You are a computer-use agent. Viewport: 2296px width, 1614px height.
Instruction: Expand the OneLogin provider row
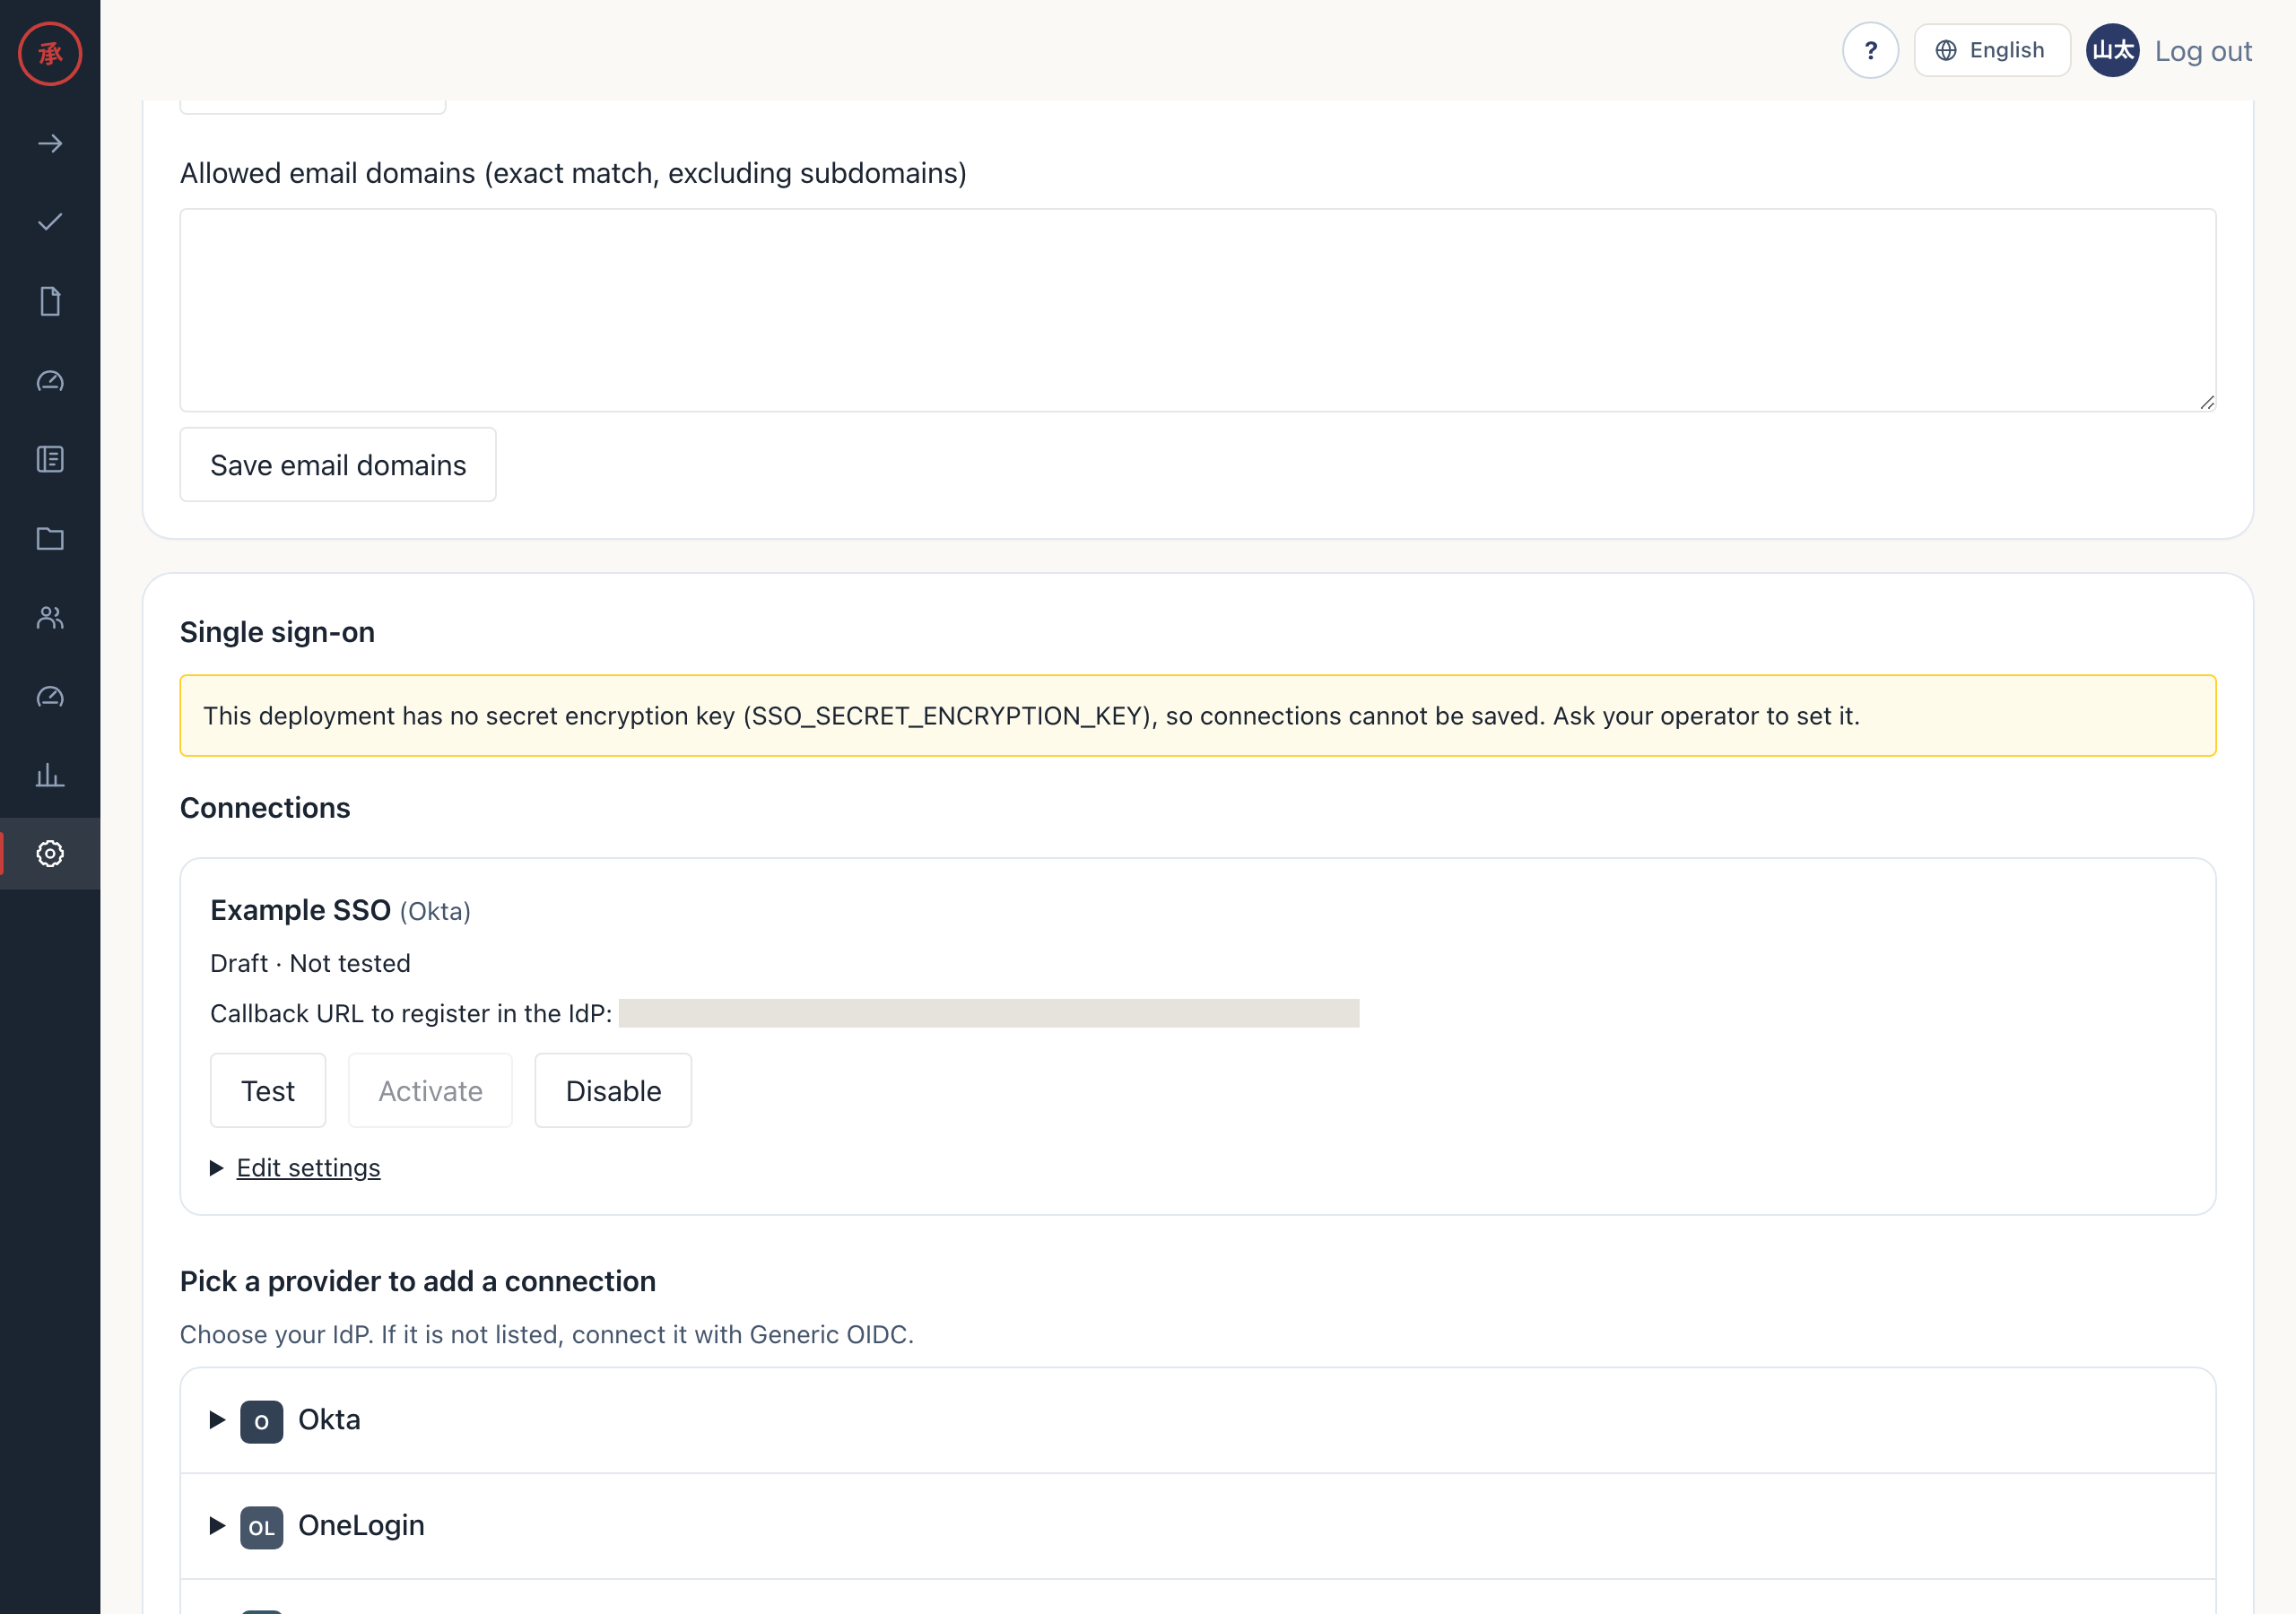(1198, 1526)
